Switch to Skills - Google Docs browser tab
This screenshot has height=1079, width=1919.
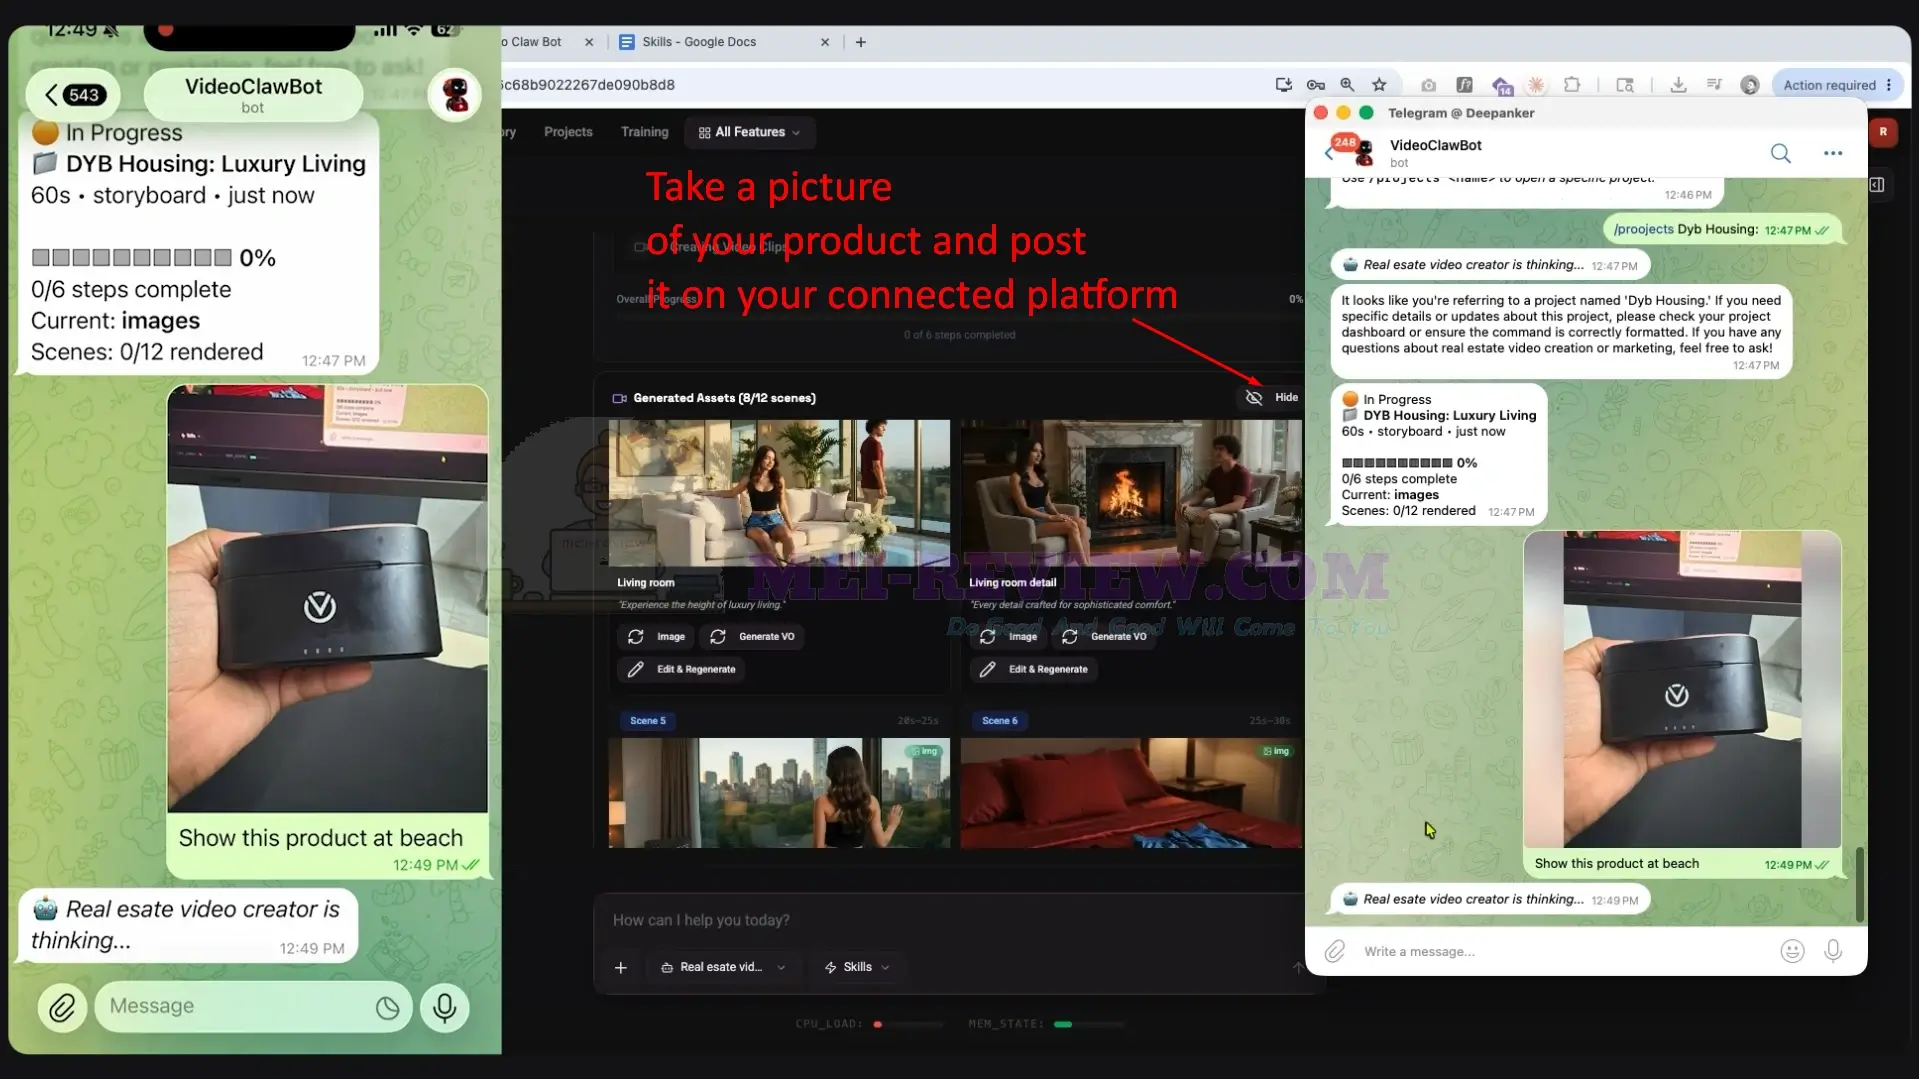(x=699, y=42)
